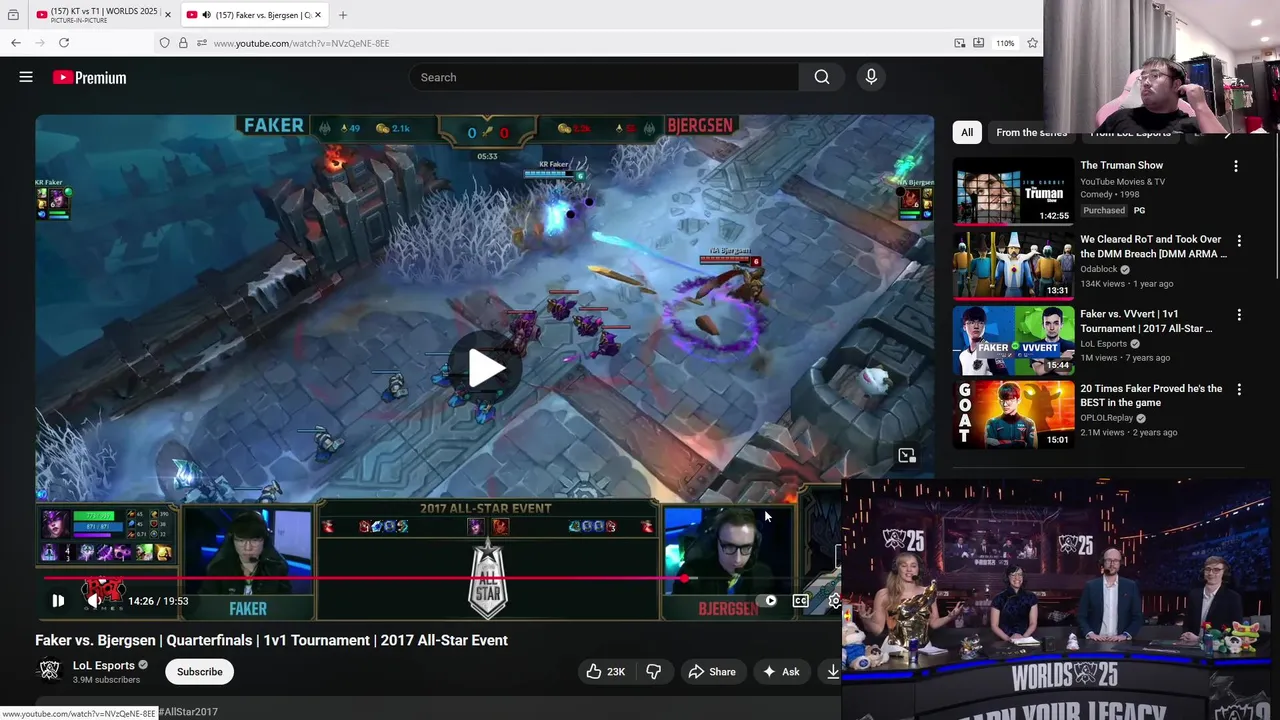
Task: Click the search magnifier button
Action: tap(822, 77)
